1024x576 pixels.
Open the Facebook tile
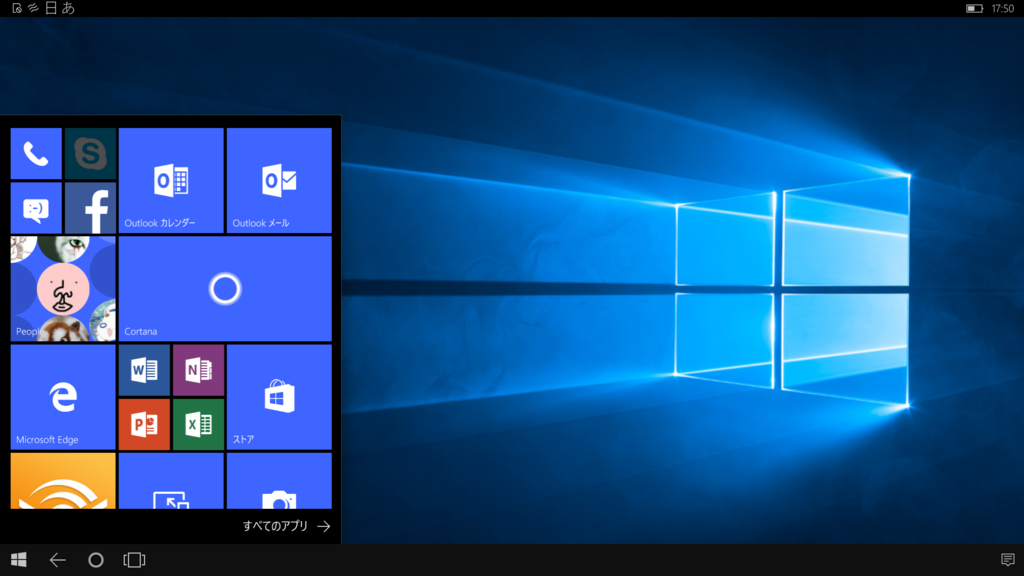(x=90, y=208)
